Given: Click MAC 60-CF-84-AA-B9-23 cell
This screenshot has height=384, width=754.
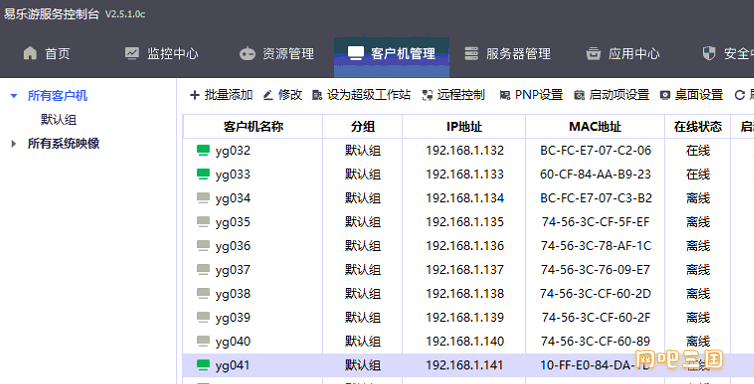Looking at the screenshot, I should 595,174.
